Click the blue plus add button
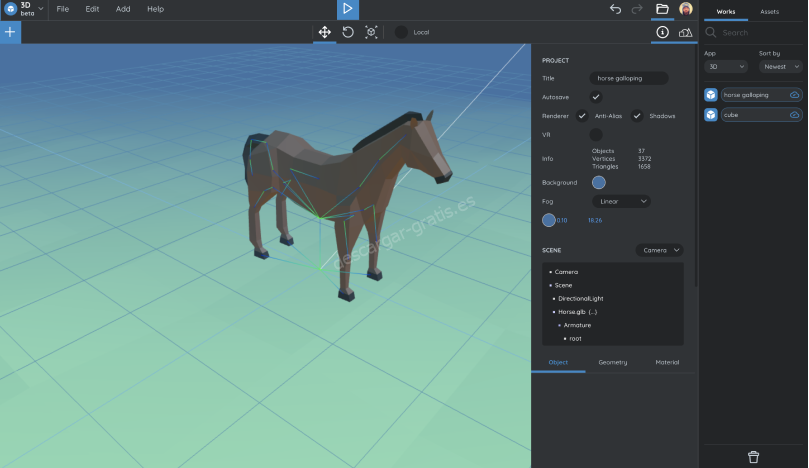Viewport: 809px width, 468px height. [10, 32]
